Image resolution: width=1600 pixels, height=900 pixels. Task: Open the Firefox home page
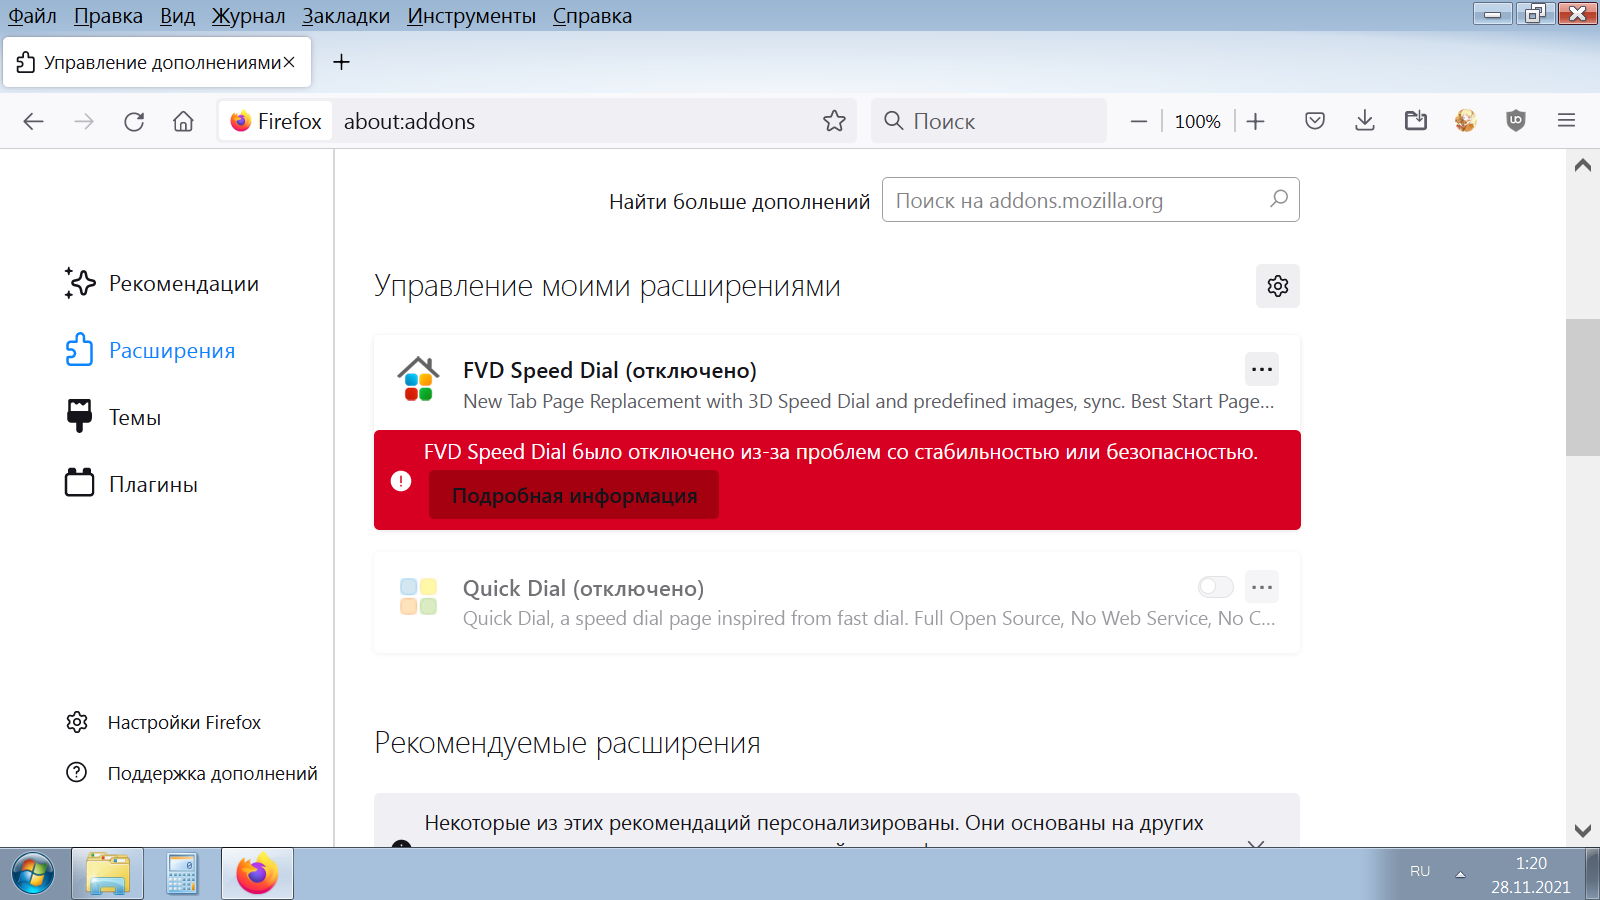[183, 121]
